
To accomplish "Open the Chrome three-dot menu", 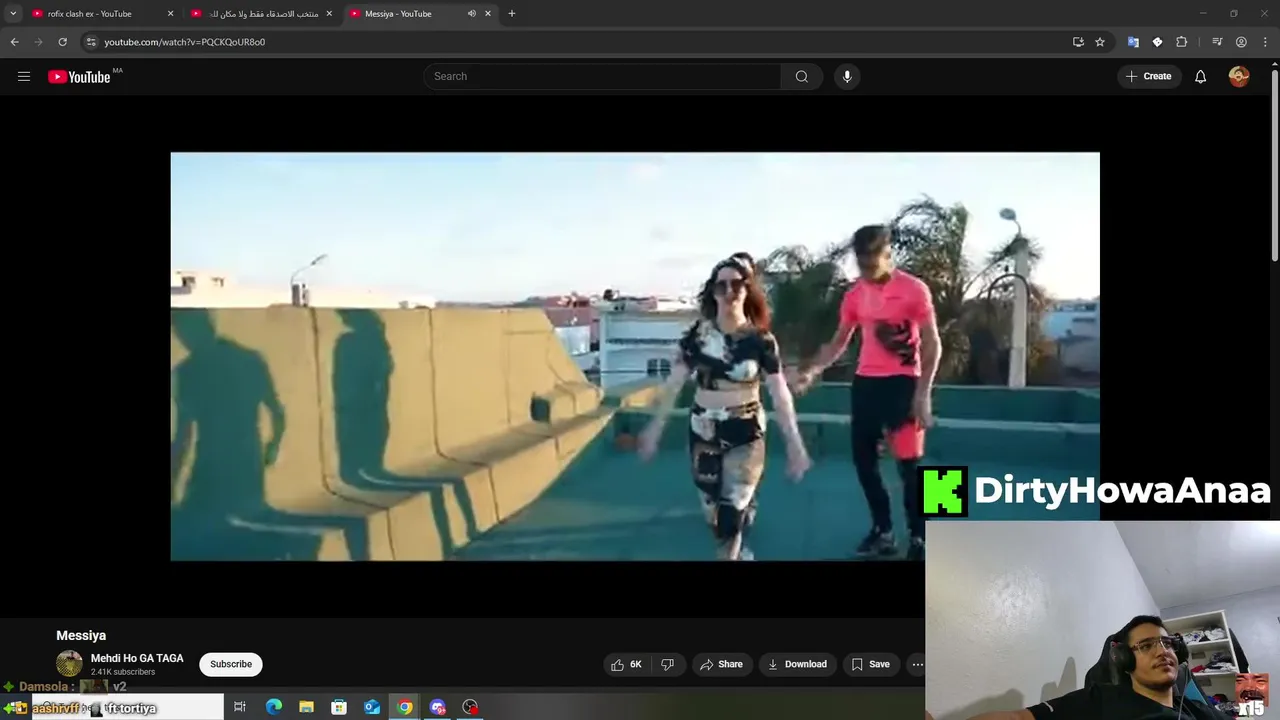I will tap(1264, 42).
